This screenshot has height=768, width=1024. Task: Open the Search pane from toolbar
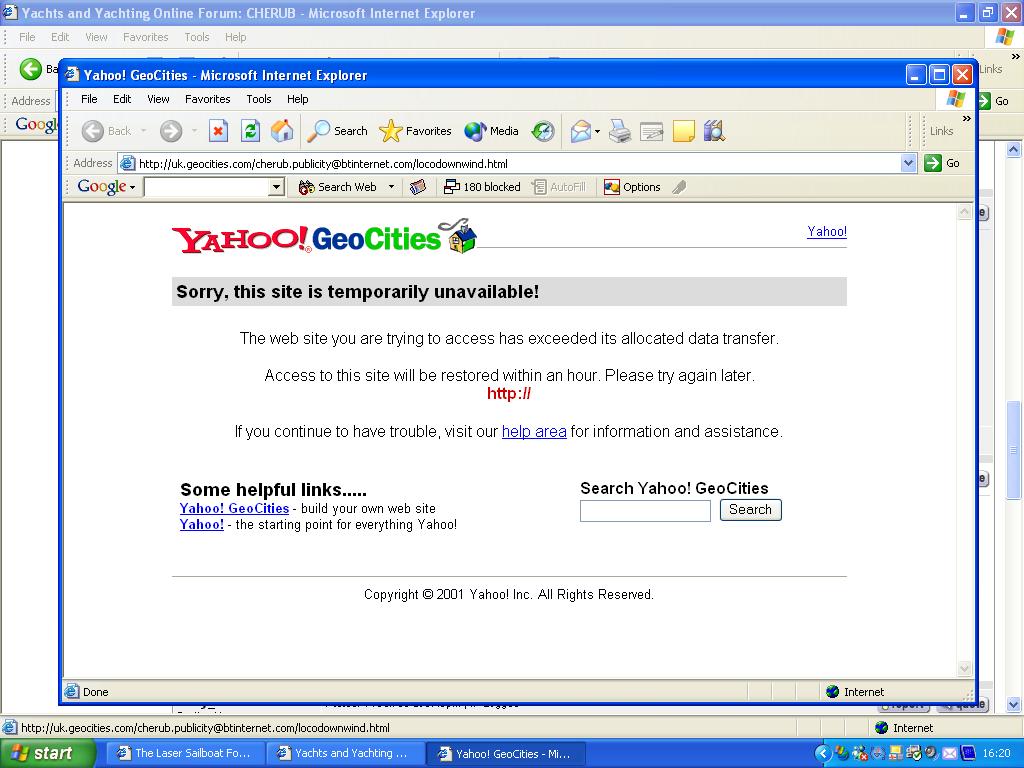click(337, 131)
